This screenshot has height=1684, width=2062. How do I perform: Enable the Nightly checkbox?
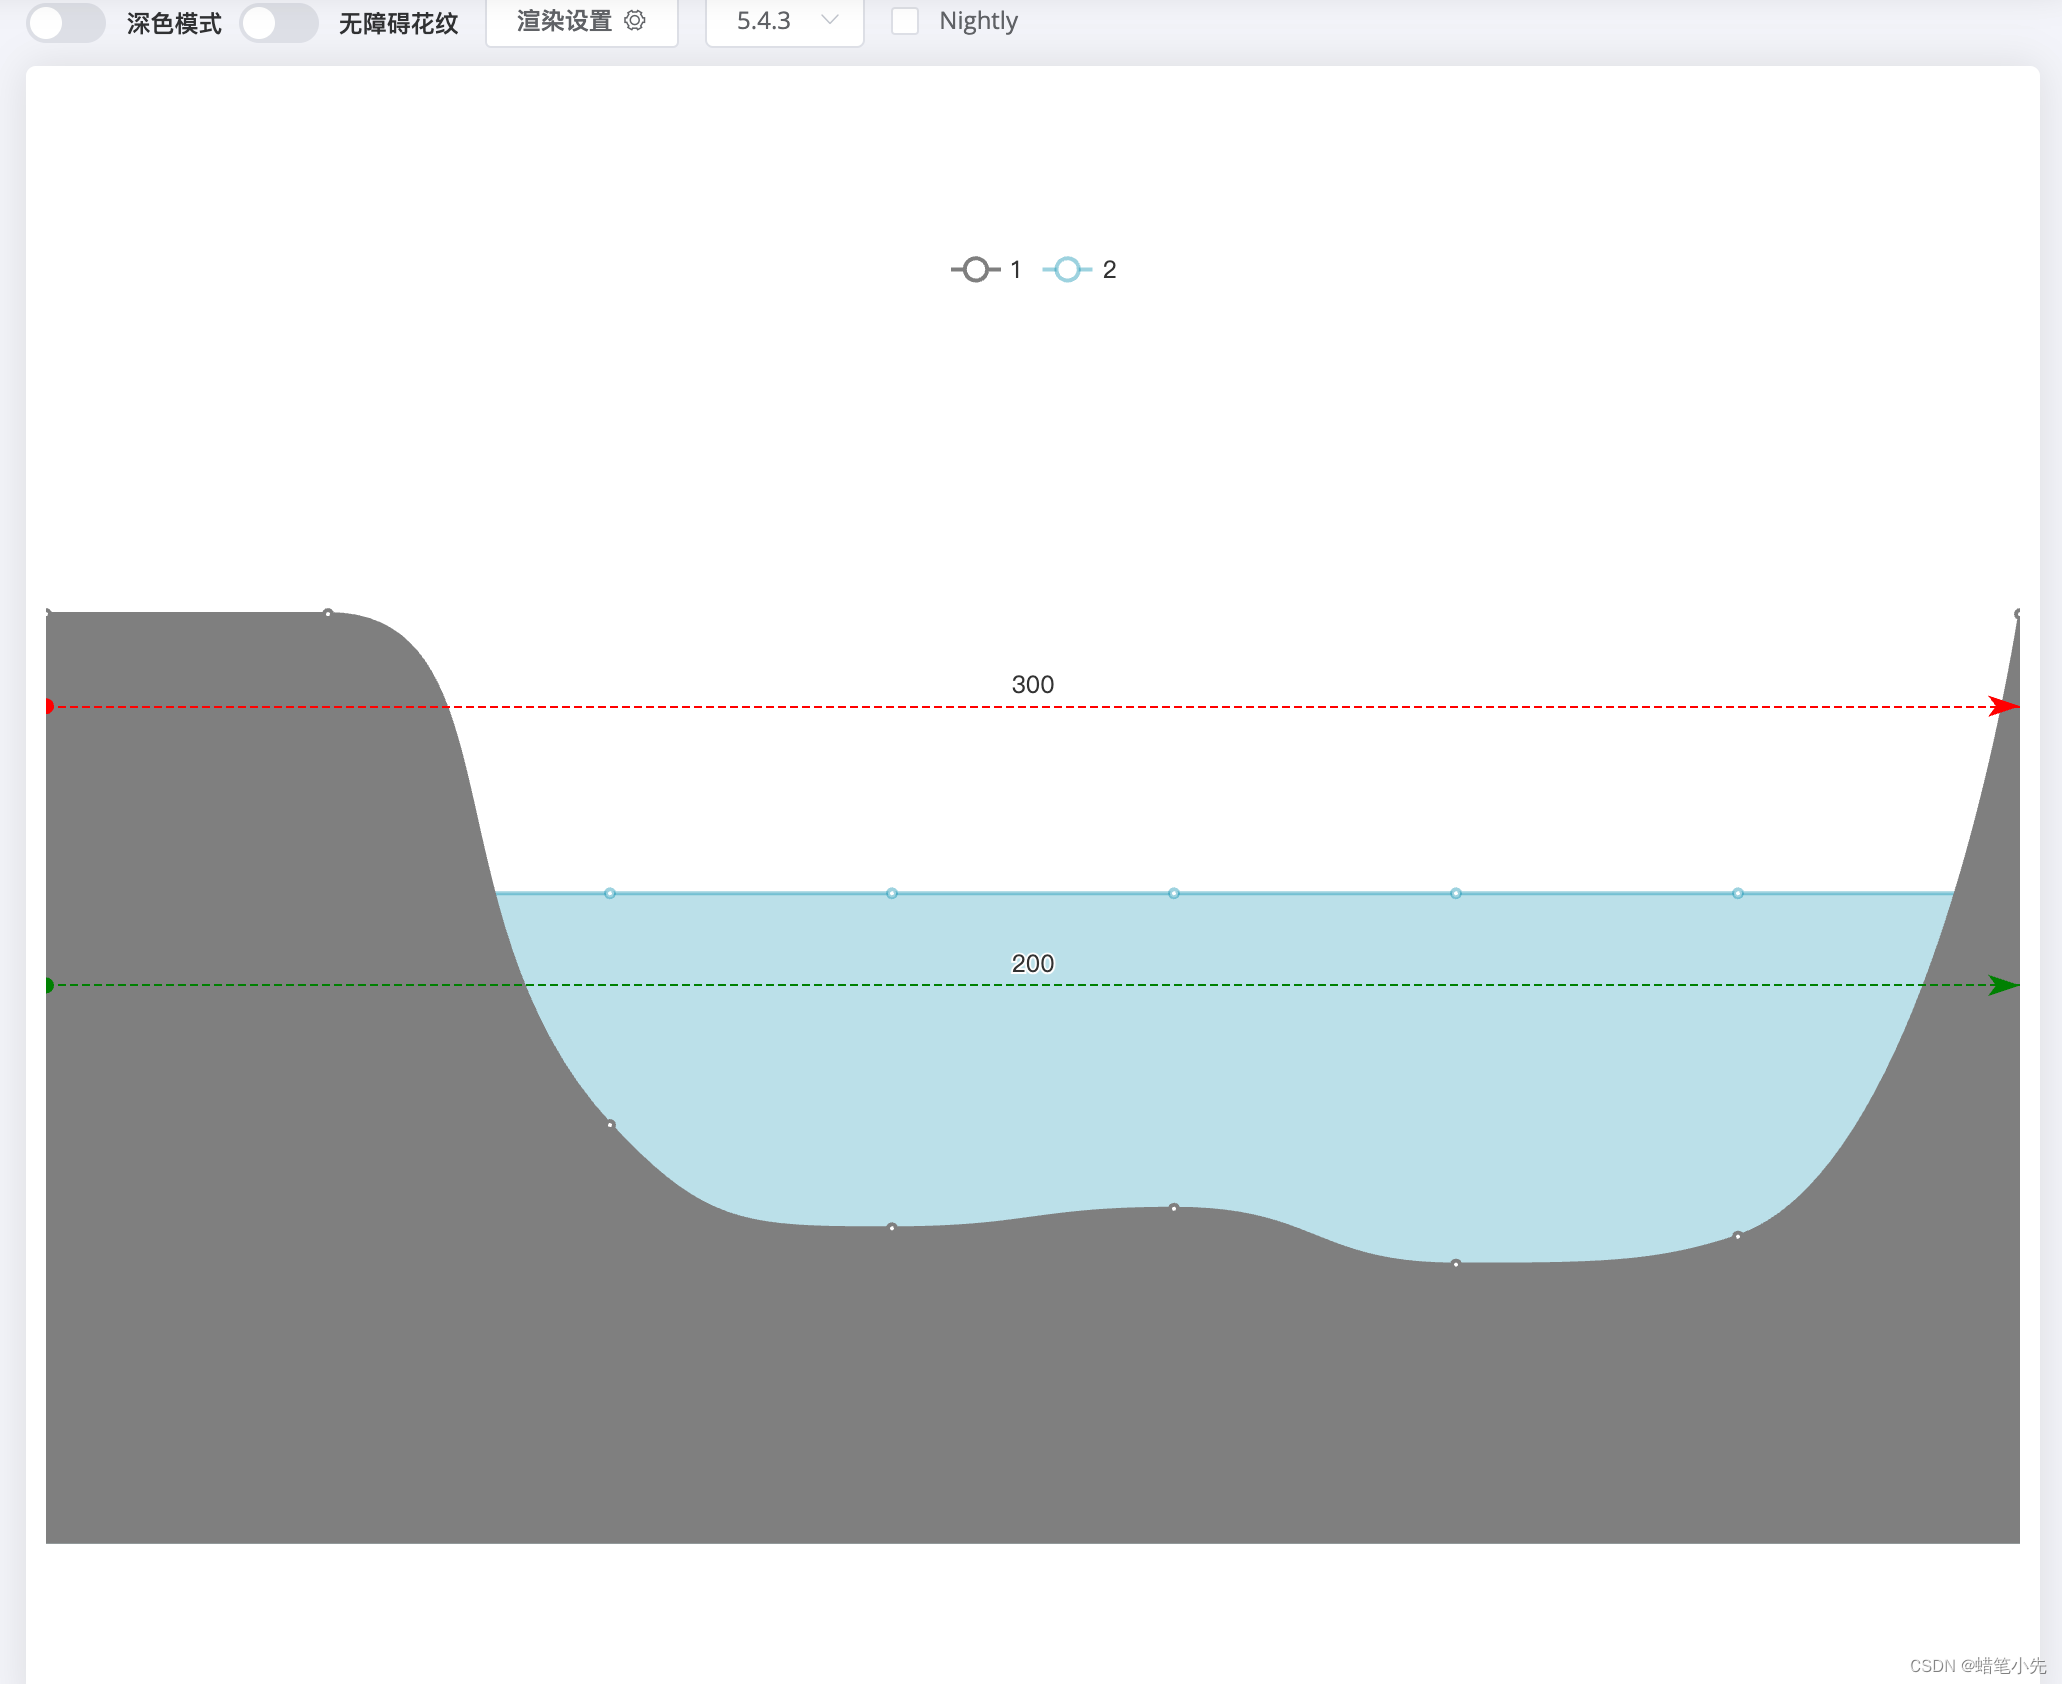tap(905, 21)
